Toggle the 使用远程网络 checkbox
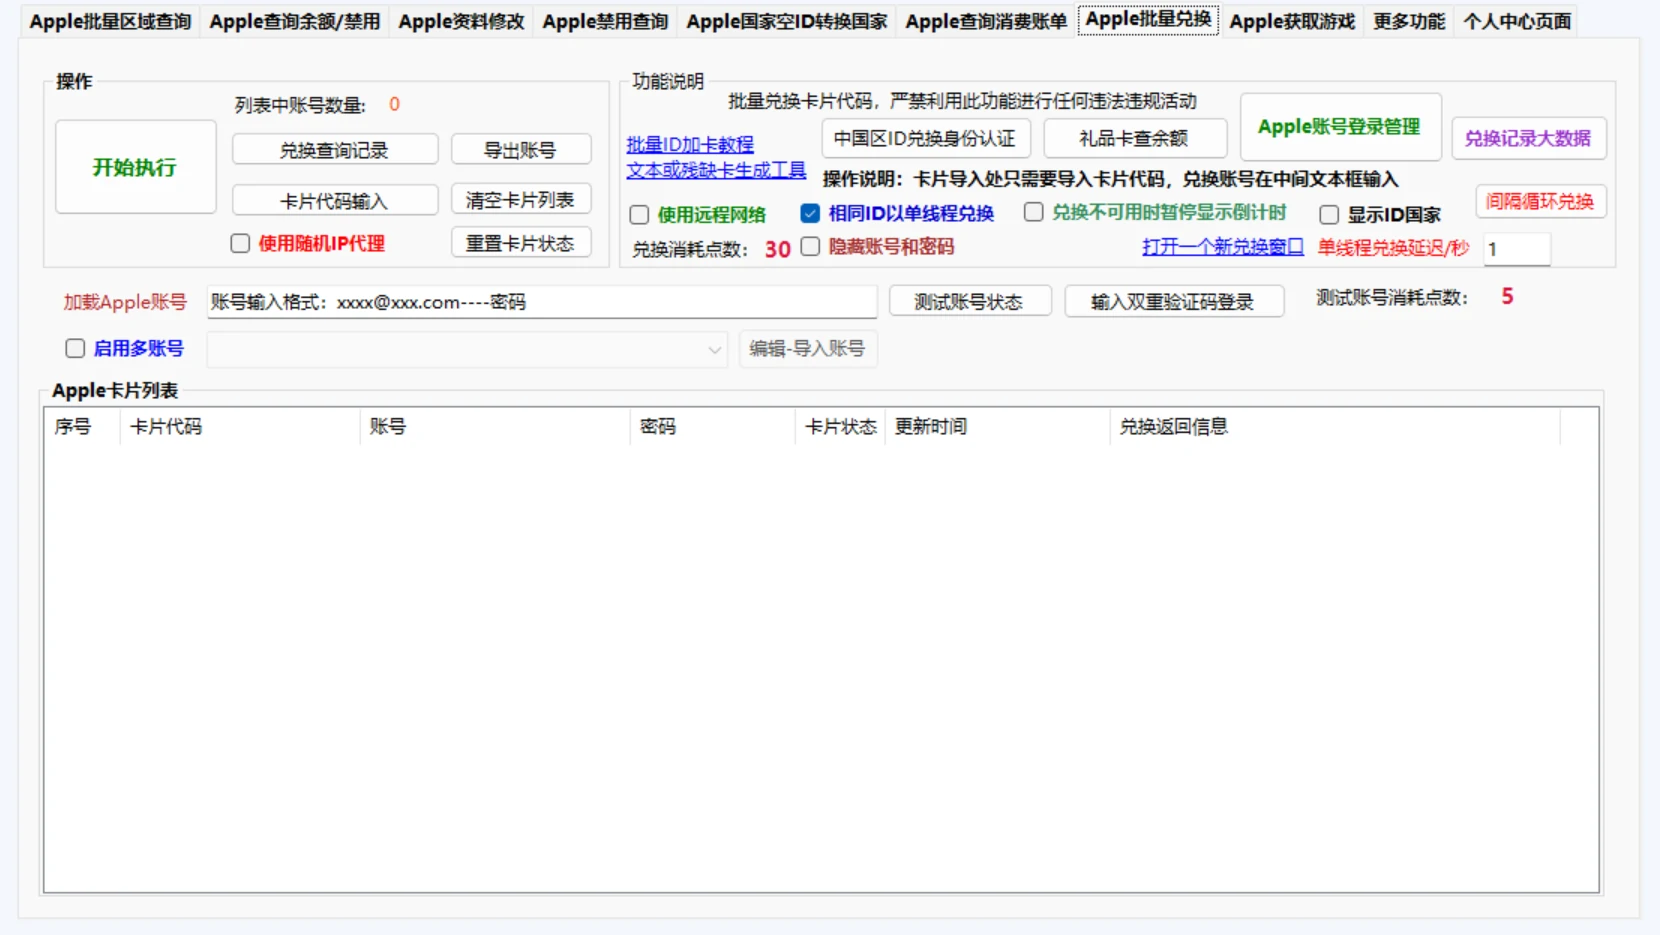This screenshot has width=1660, height=935. (x=639, y=215)
